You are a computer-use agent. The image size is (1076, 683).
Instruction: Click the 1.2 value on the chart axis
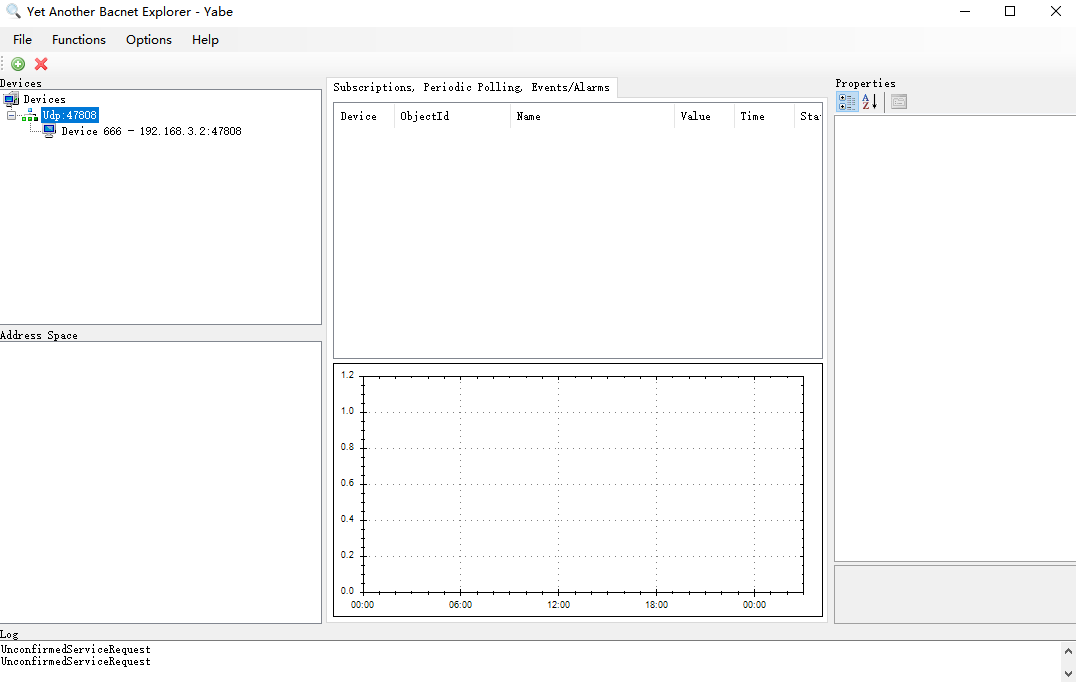tap(347, 375)
